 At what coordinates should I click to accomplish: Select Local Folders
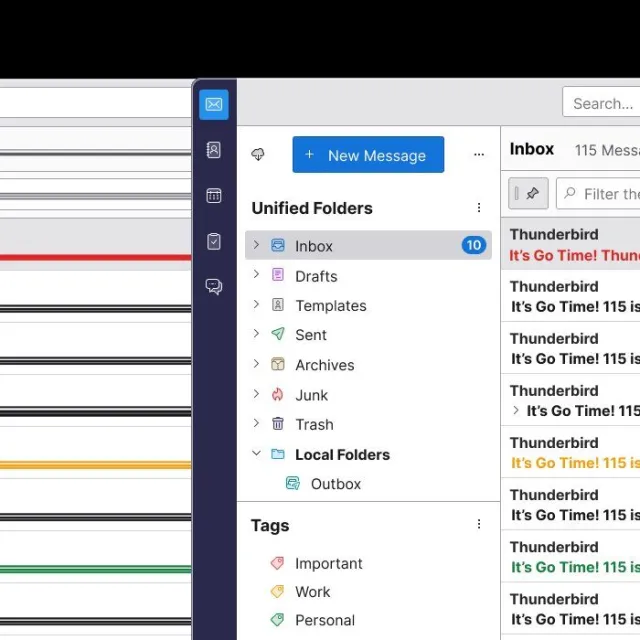[x=368, y=454]
